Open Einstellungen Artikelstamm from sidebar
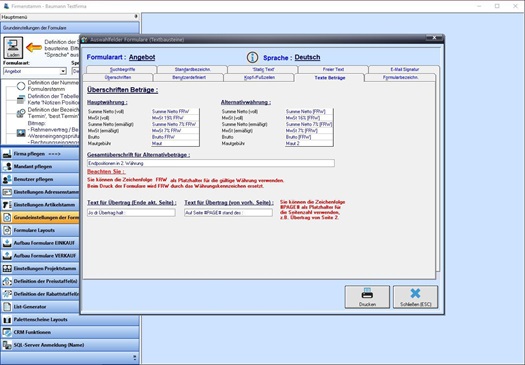This screenshot has height=365, width=525. click(40, 205)
